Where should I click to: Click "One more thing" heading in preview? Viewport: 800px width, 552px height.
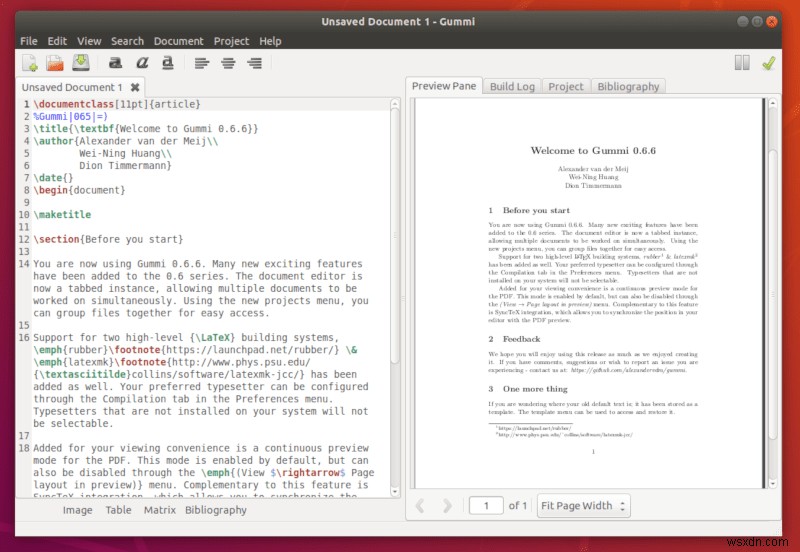click(x=535, y=389)
